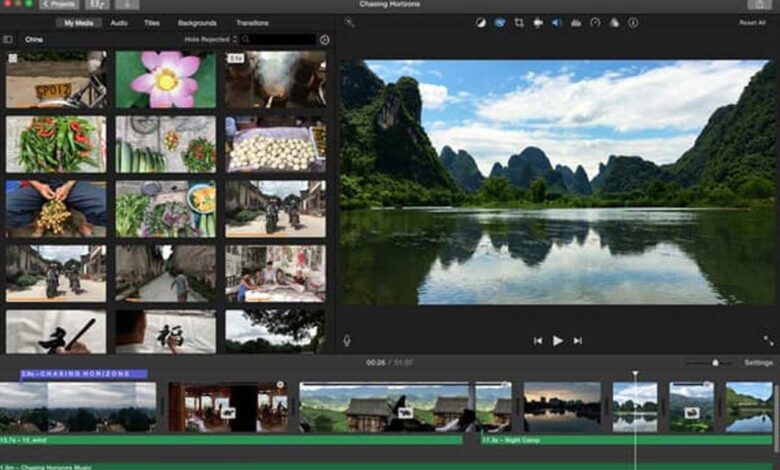Show the clip information icon
This screenshot has width=780, height=470.
[x=633, y=22]
